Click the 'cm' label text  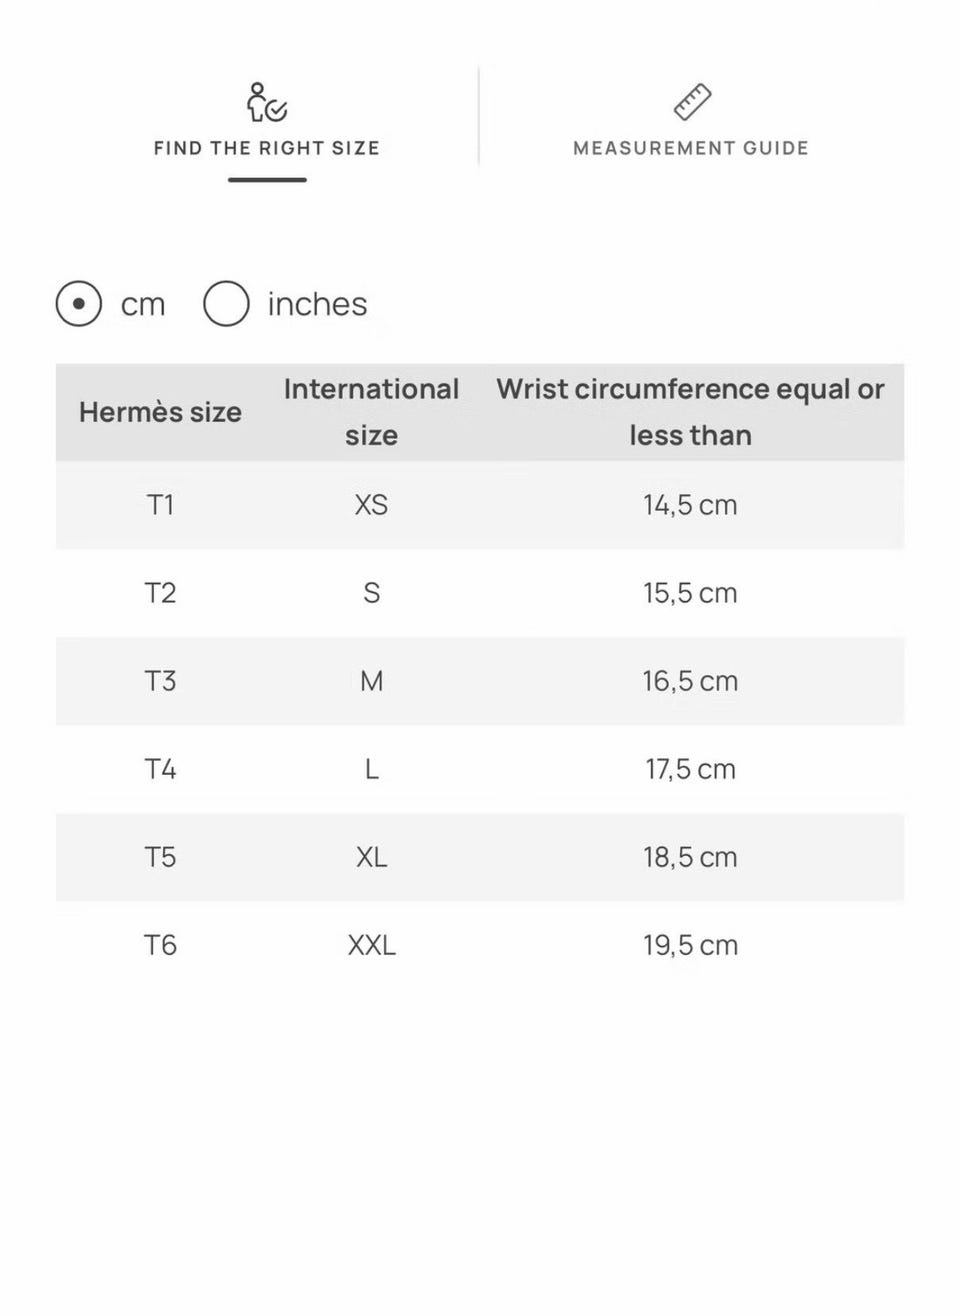point(143,305)
